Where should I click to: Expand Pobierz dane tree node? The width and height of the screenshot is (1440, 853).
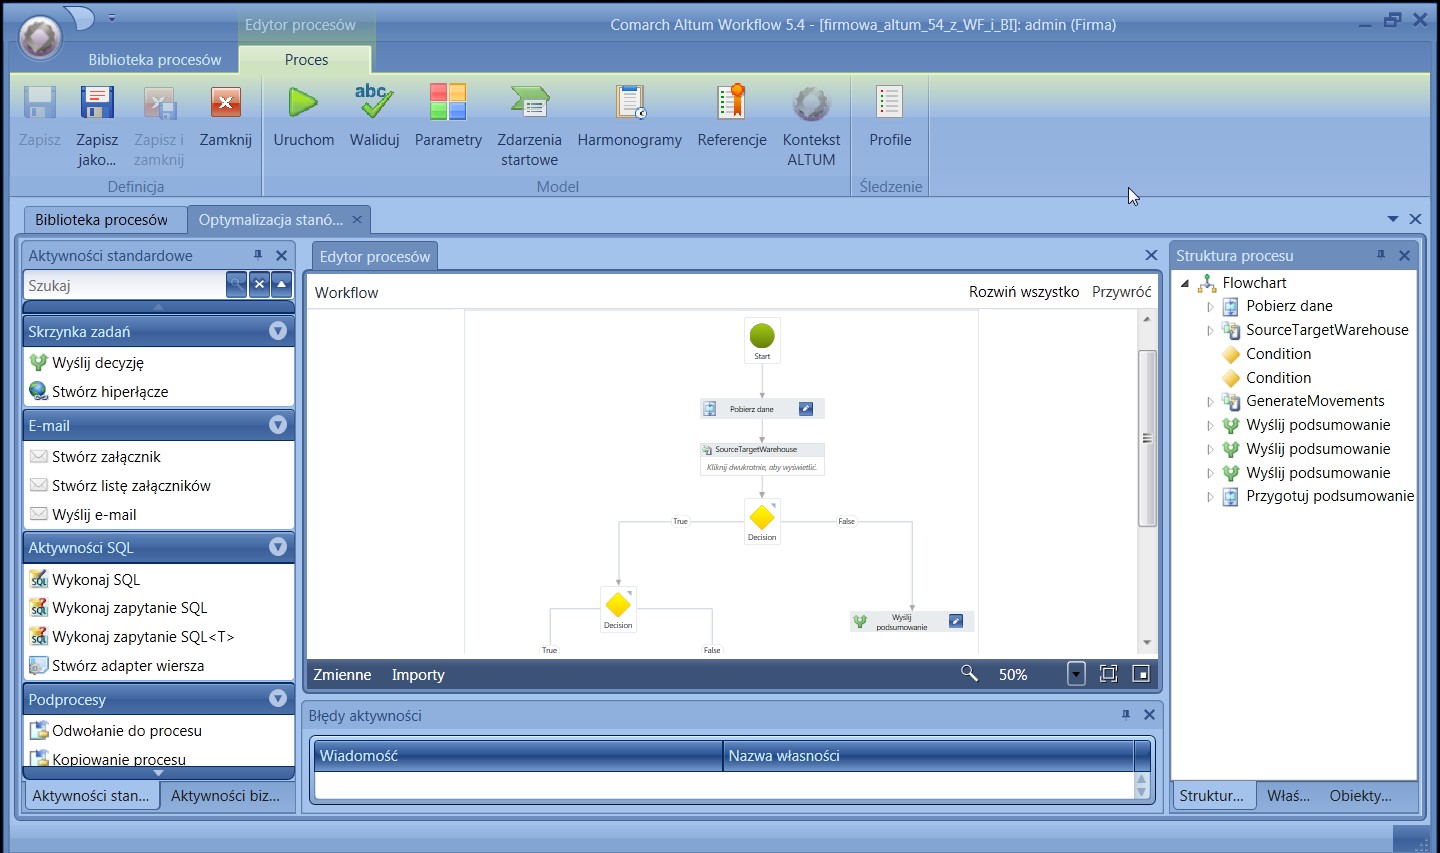pos(1209,307)
